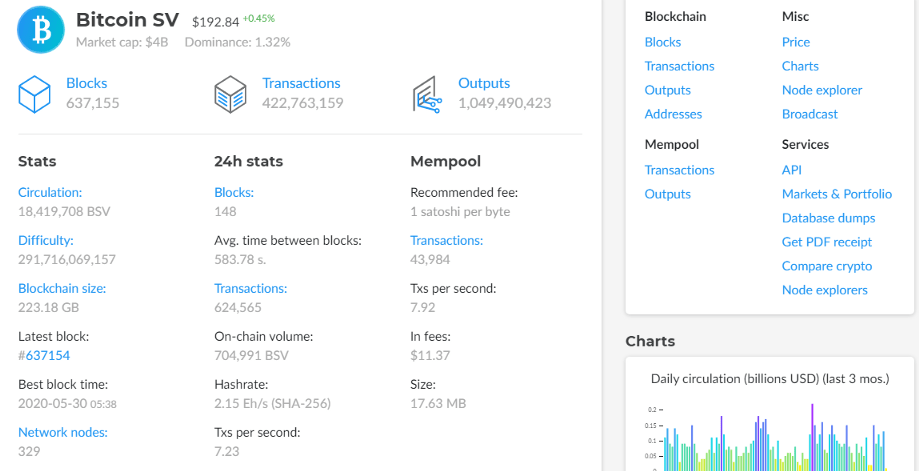Image resolution: width=919 pixels, height=471 pixels.
Task: Select Node explorer in Misc menu
Action: pos(822,90)
